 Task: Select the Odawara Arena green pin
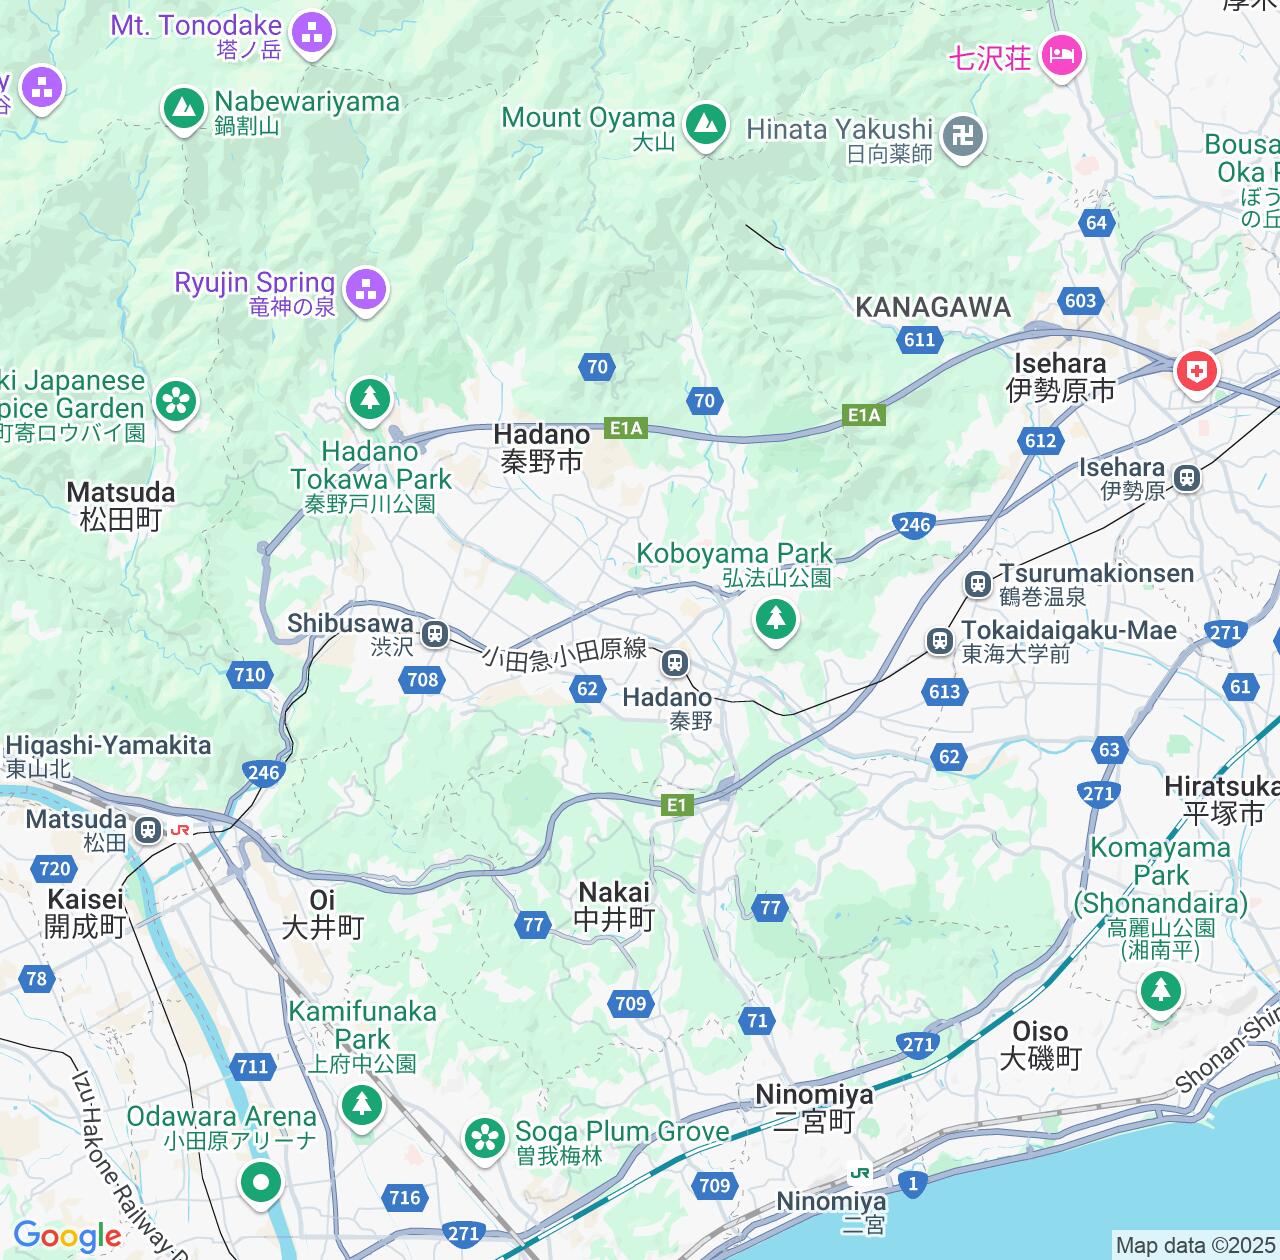click(x=261, y=1183)
